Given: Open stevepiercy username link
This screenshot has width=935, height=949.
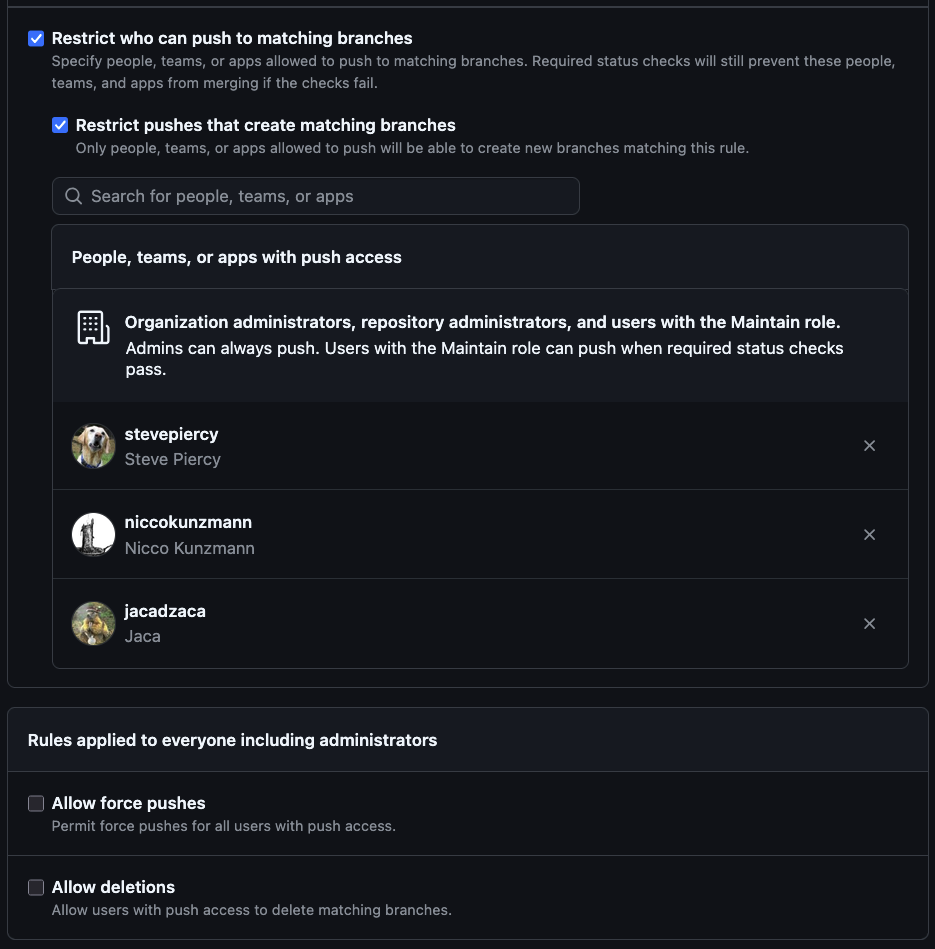Looking at the screenshot, I should 171,434.
